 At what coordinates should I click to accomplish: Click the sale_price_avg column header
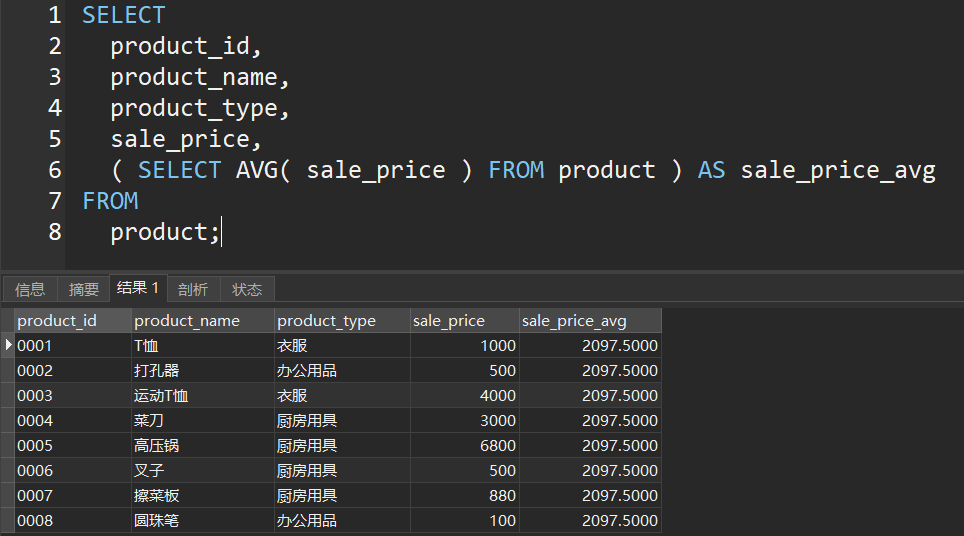590,321
